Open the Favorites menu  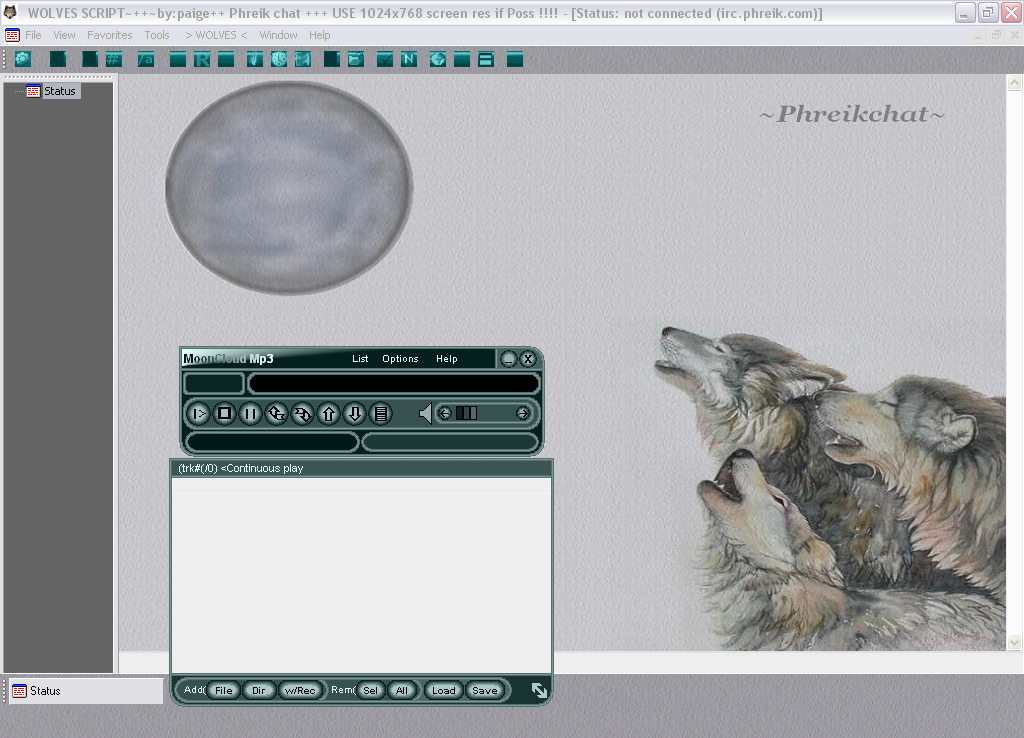(110, 35)
